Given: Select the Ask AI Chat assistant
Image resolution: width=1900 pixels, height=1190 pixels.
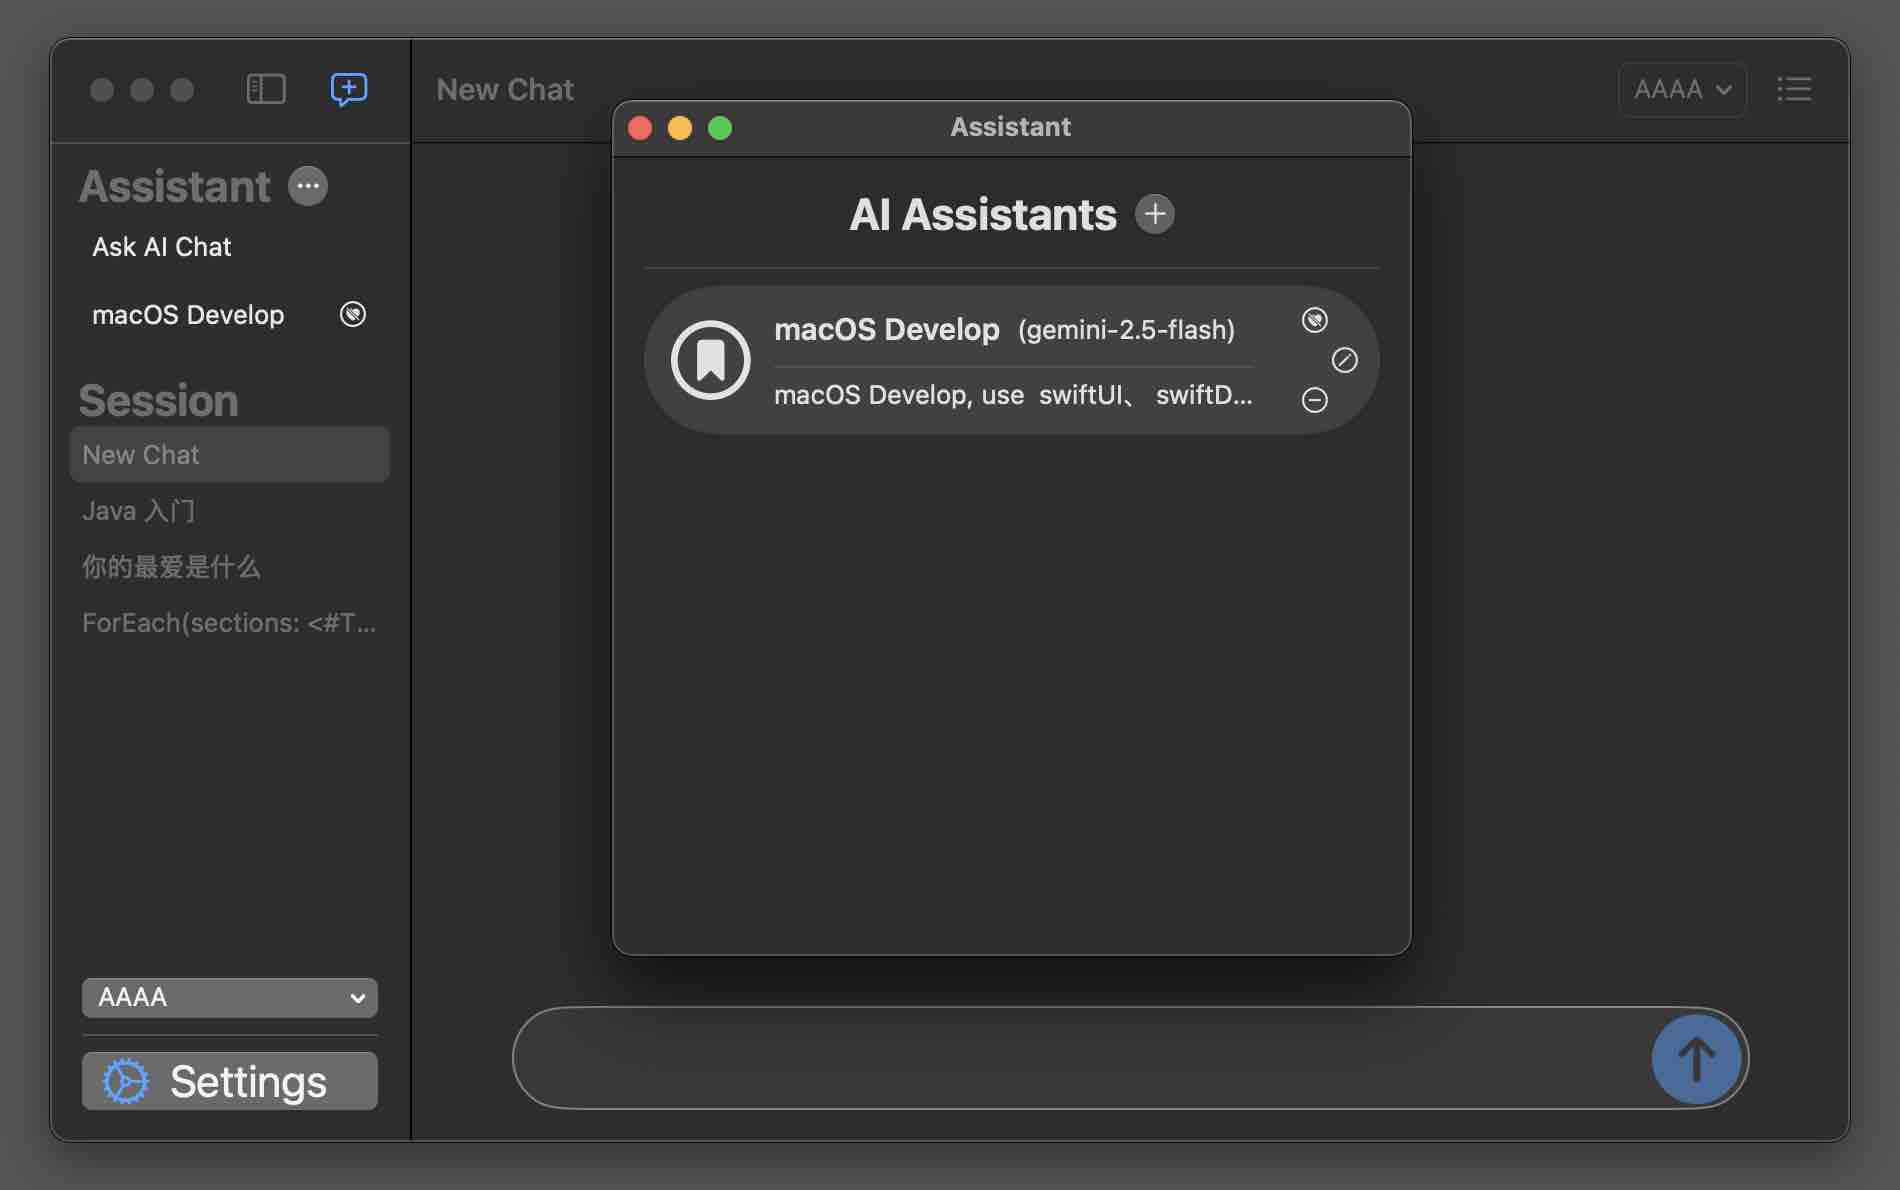Looking at the screenshot, I should coord(161,246).
